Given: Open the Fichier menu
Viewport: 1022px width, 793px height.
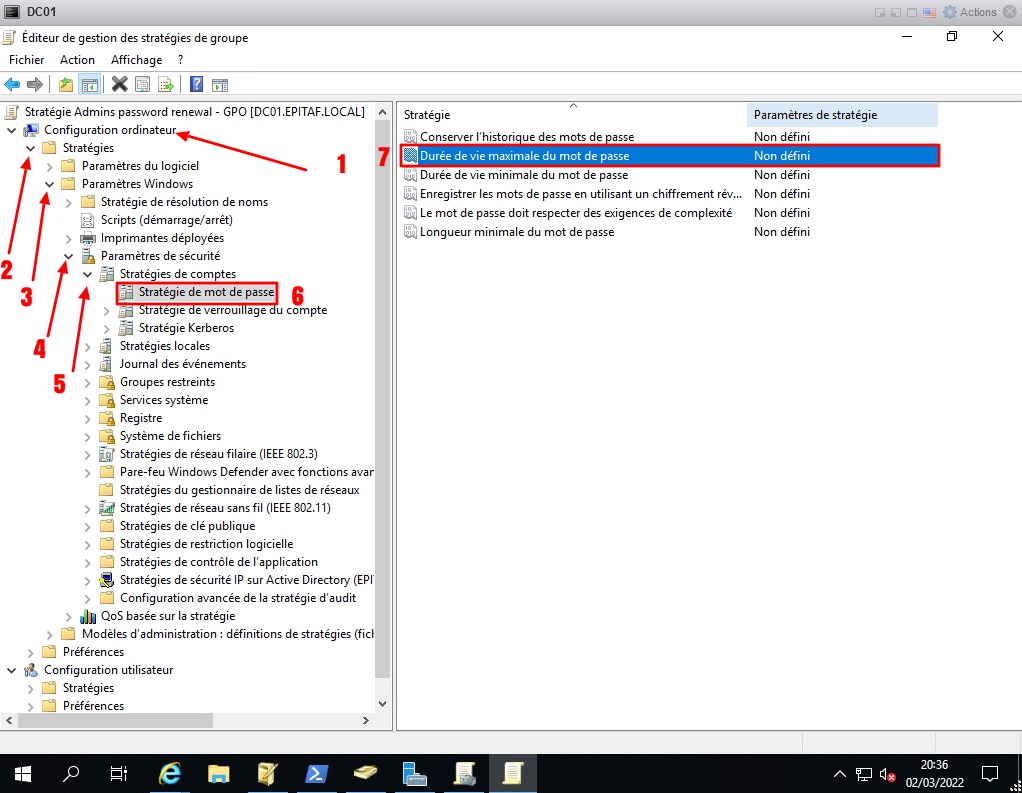Looking at the screenshot, I should click(x=27, y=60).
